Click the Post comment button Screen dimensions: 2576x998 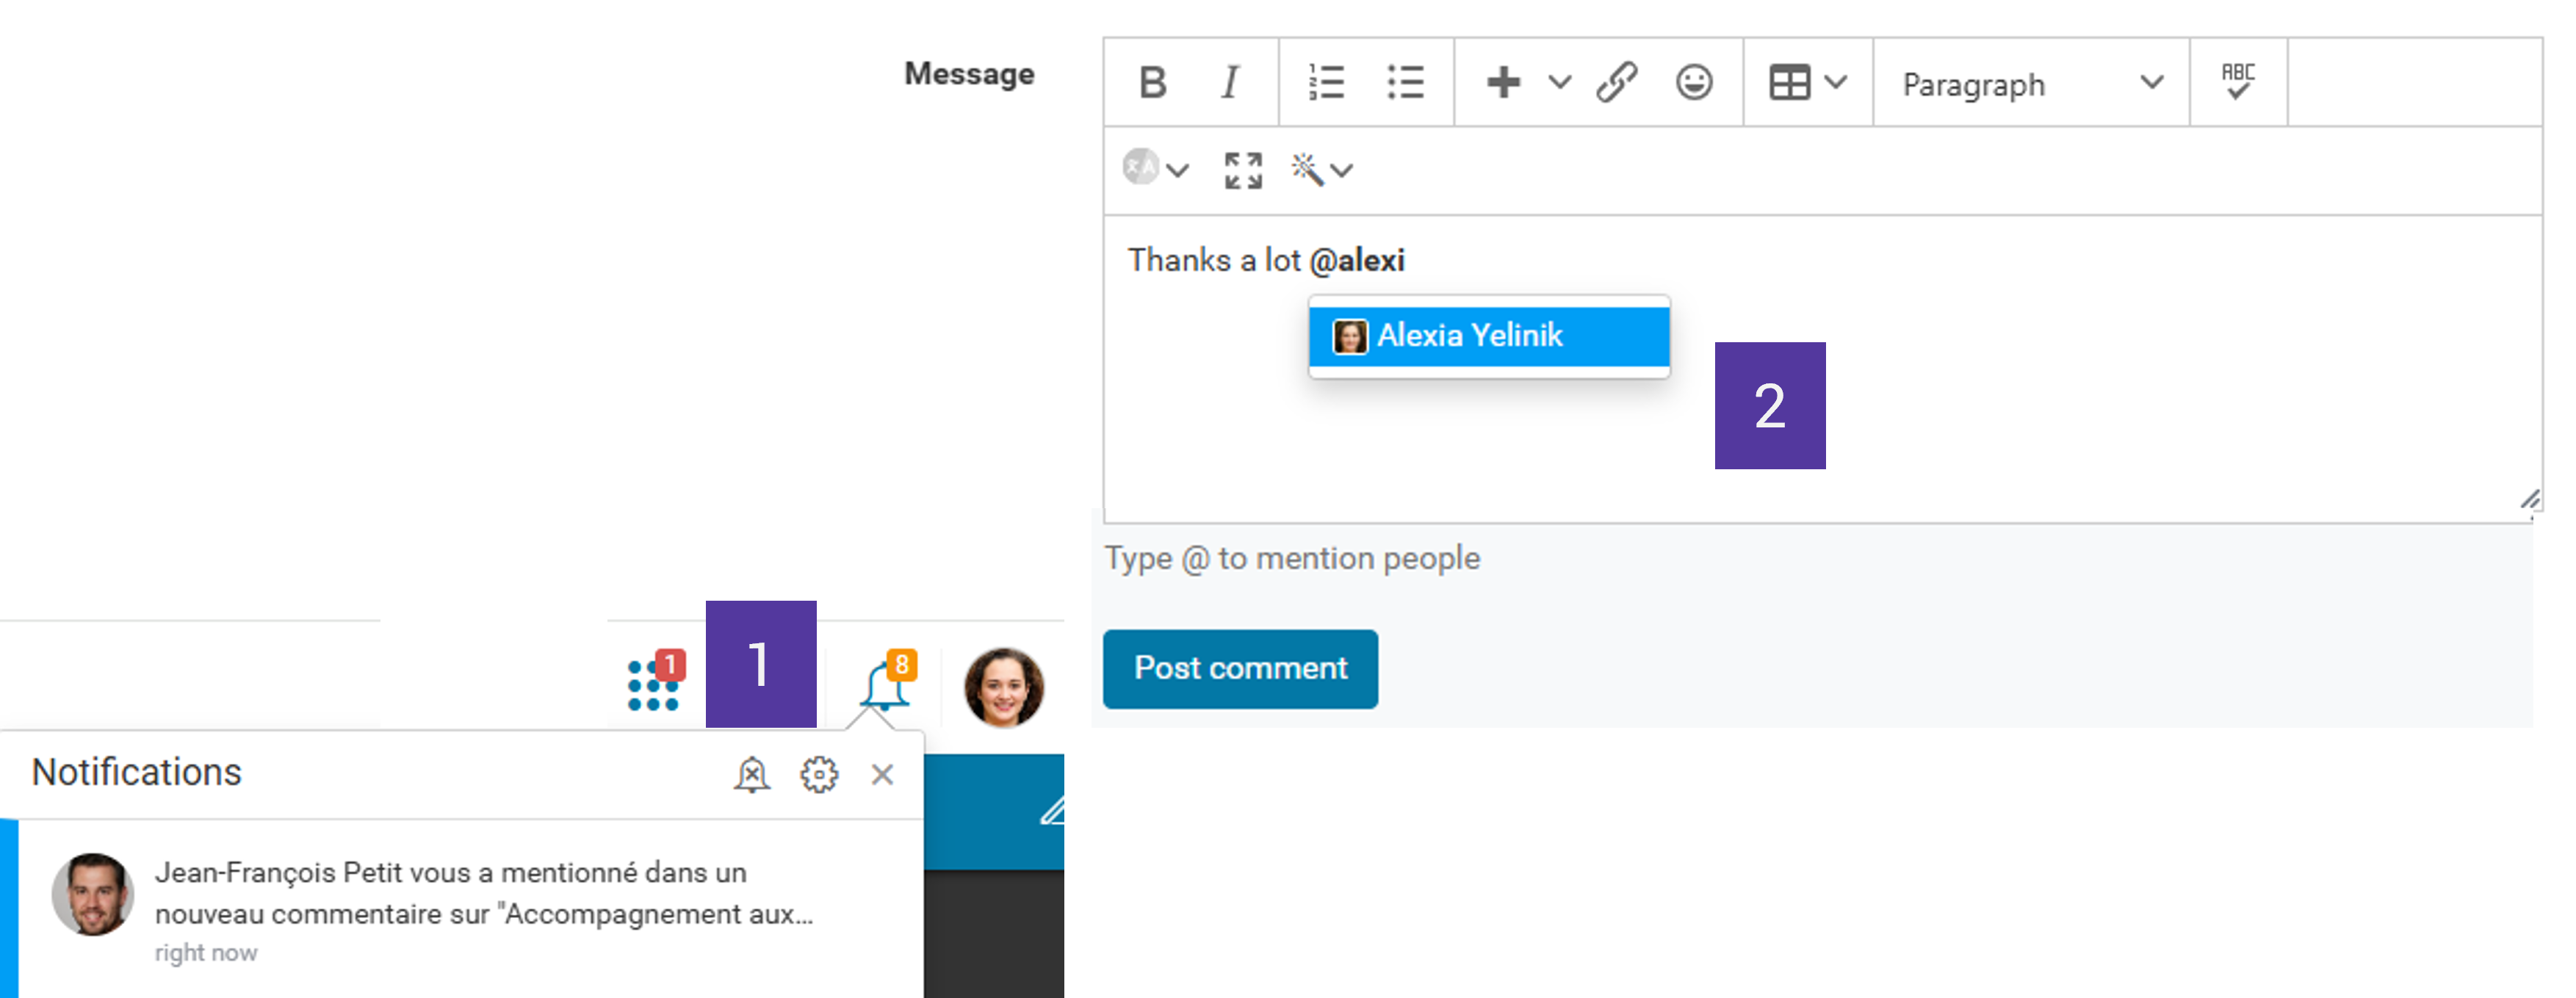[x=1240, y=668]
